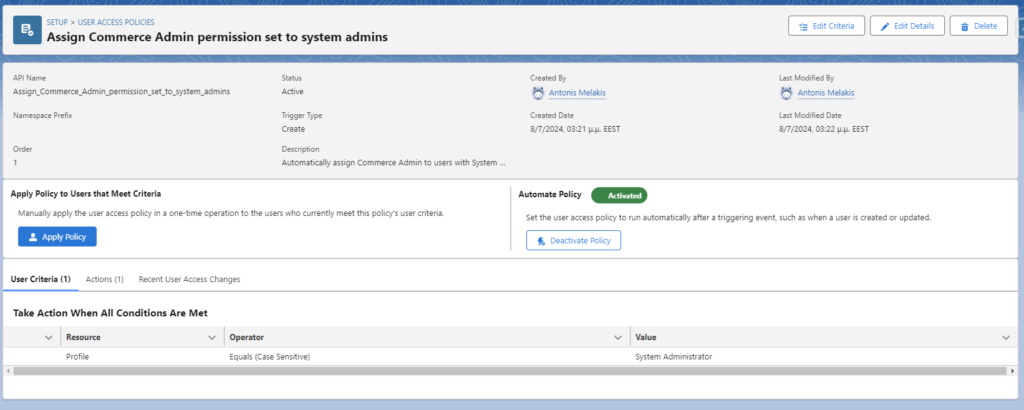Click the scrollbar's left arrow
The width and height of the screenshot is (1024, 410).
point(8,370)
